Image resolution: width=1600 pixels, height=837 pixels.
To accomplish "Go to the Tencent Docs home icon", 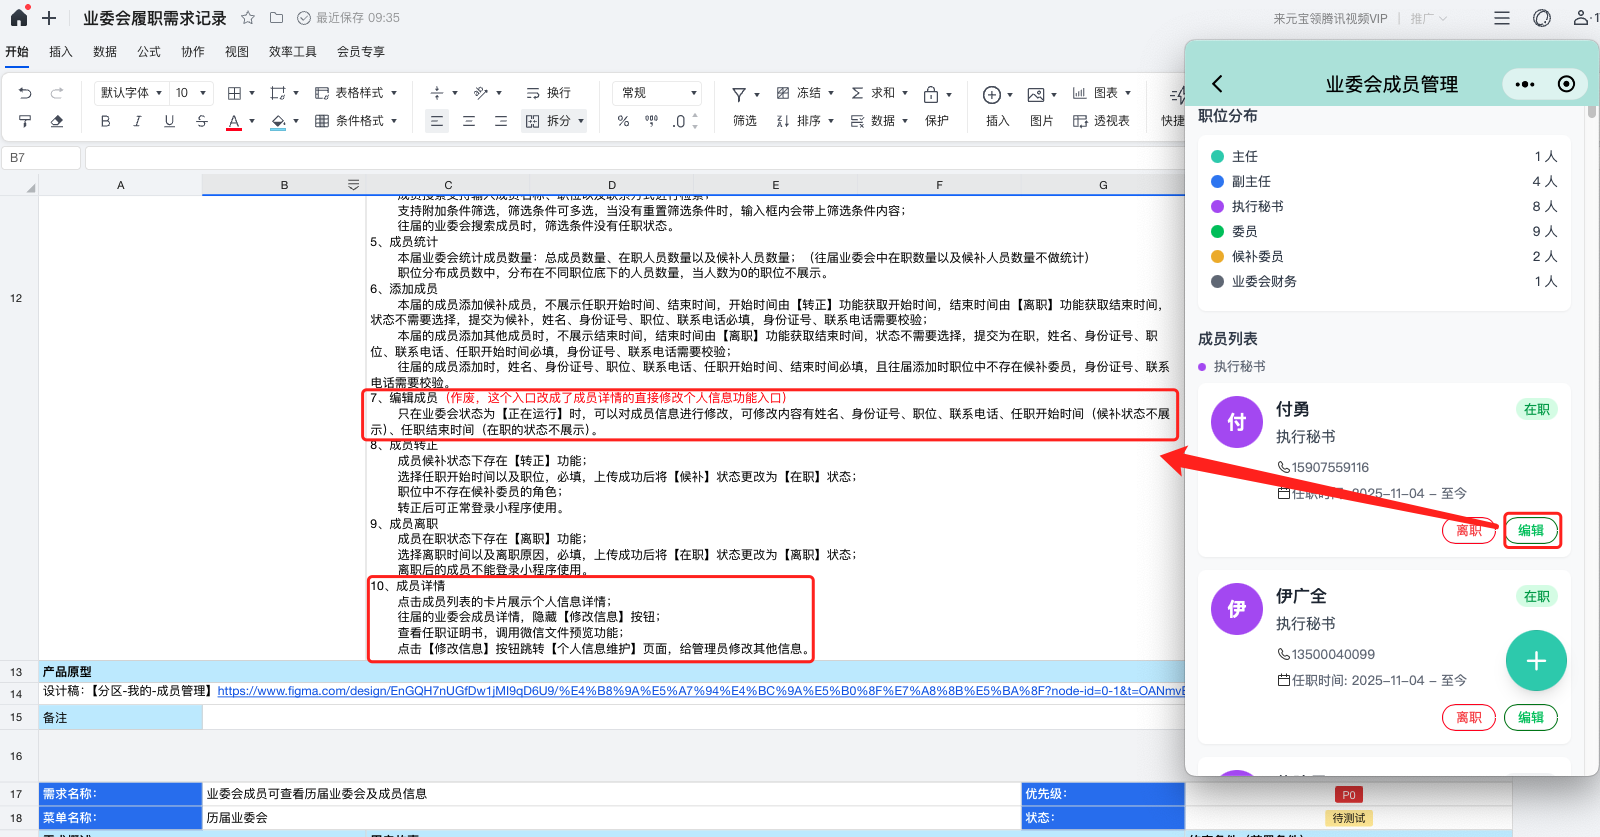I will pos(19,17).
